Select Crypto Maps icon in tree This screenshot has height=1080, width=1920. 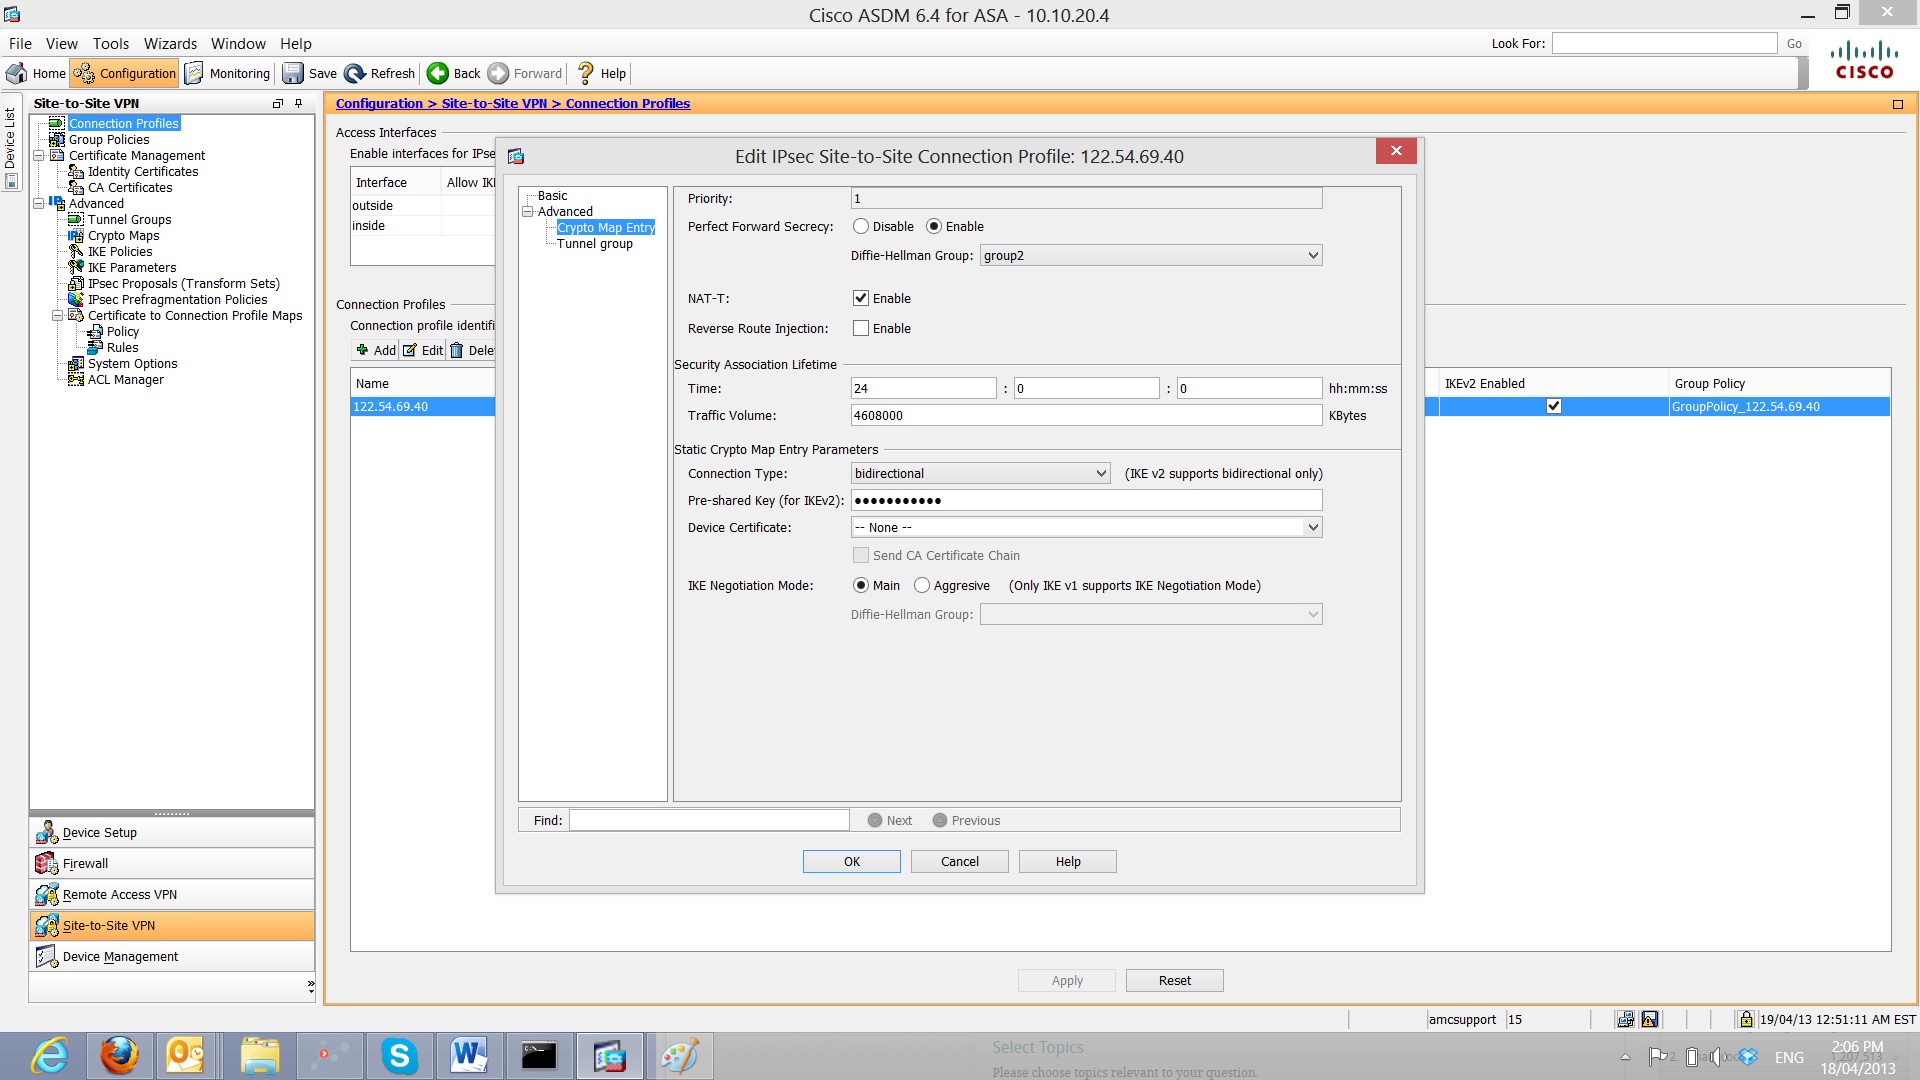(76, 236)
